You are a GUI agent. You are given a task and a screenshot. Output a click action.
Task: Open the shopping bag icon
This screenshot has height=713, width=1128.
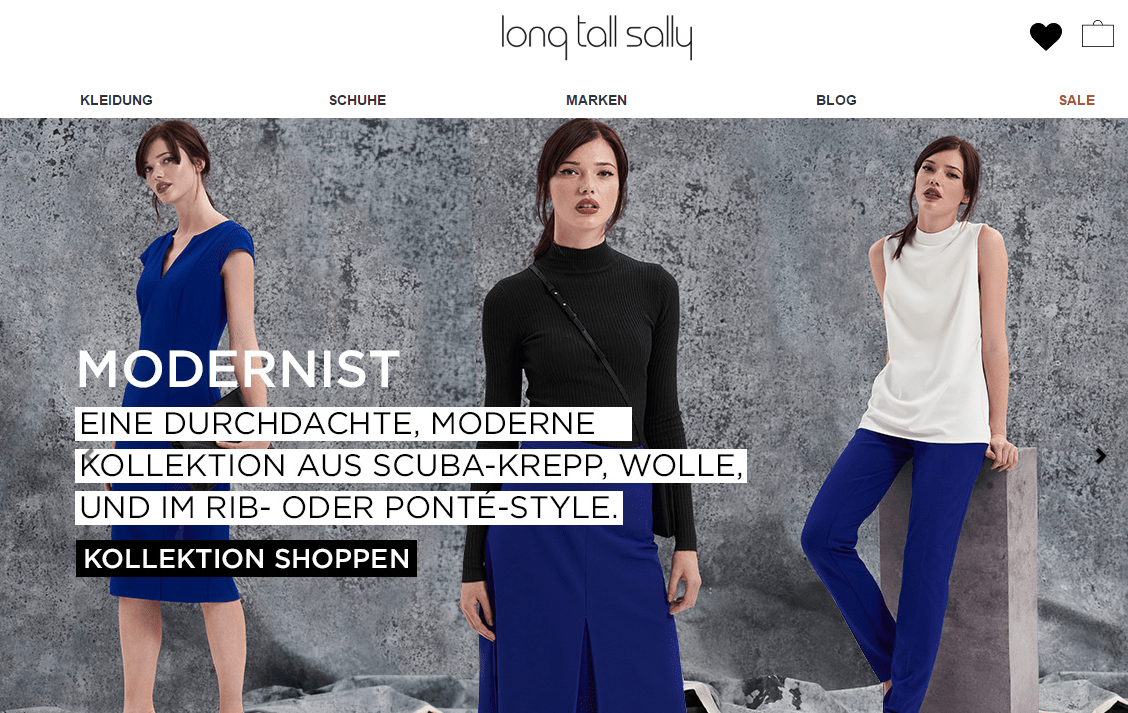1098,34
